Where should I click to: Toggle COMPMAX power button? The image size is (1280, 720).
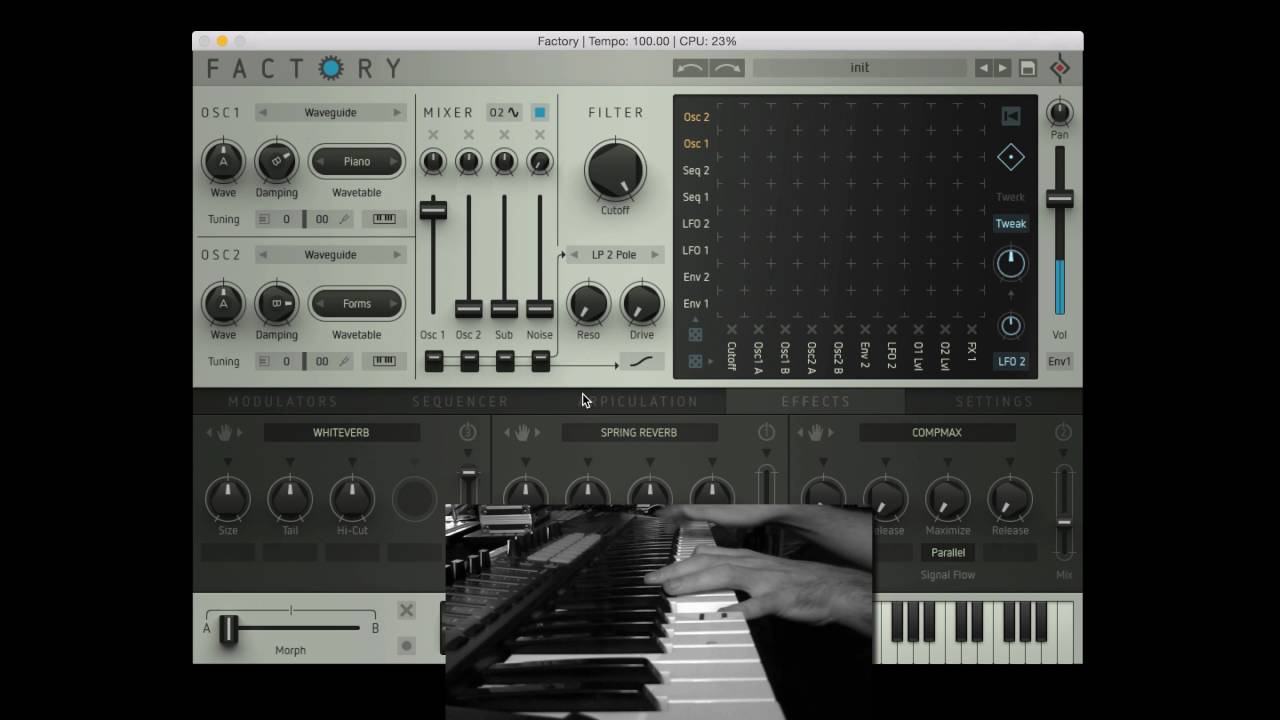[x=1063, y=432]
